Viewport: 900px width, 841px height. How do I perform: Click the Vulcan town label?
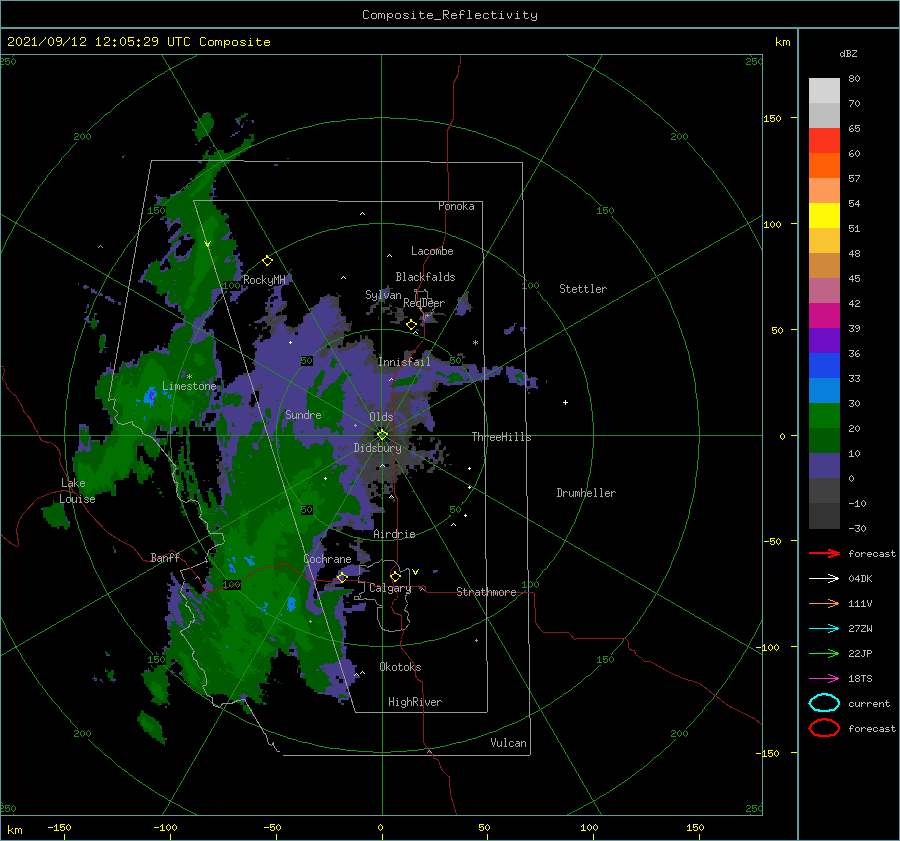tap(509, 743)
